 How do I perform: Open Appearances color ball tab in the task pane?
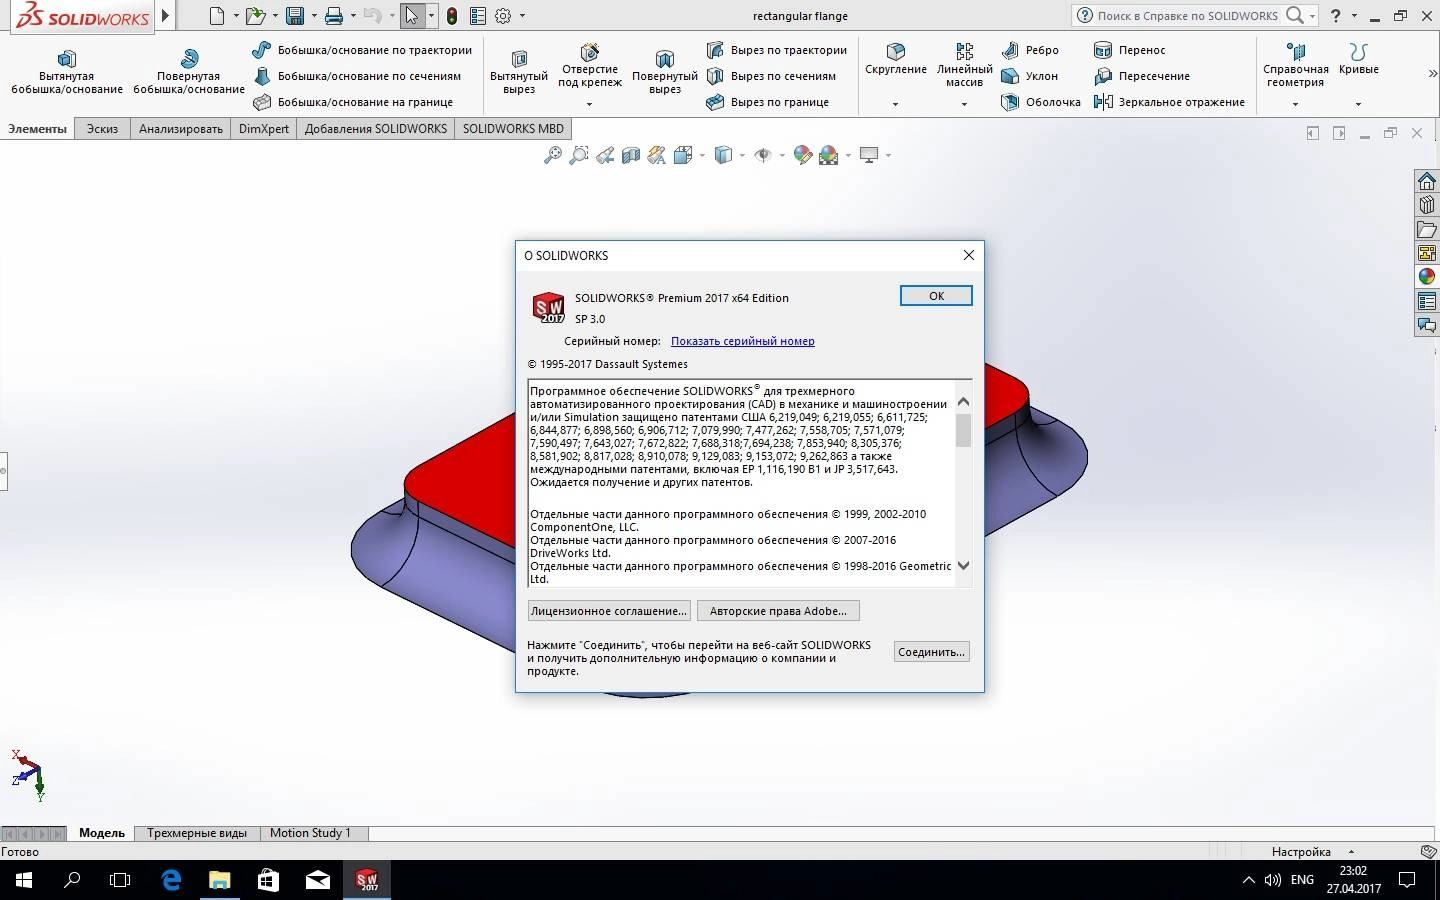click(x=1427, y=277)
